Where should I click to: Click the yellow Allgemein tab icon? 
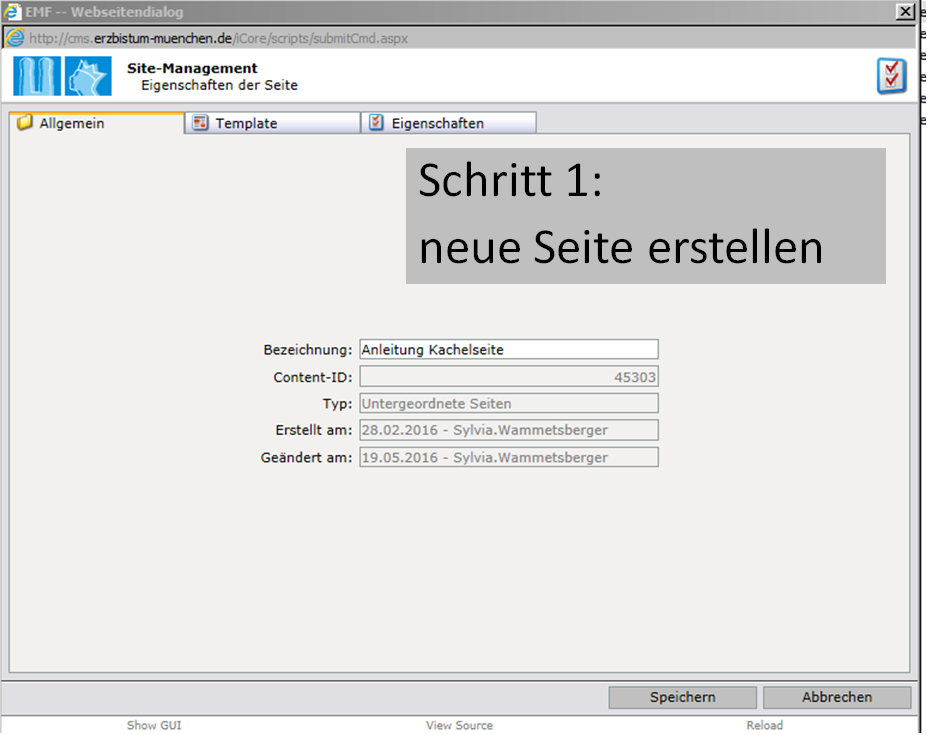click(24, 122)
